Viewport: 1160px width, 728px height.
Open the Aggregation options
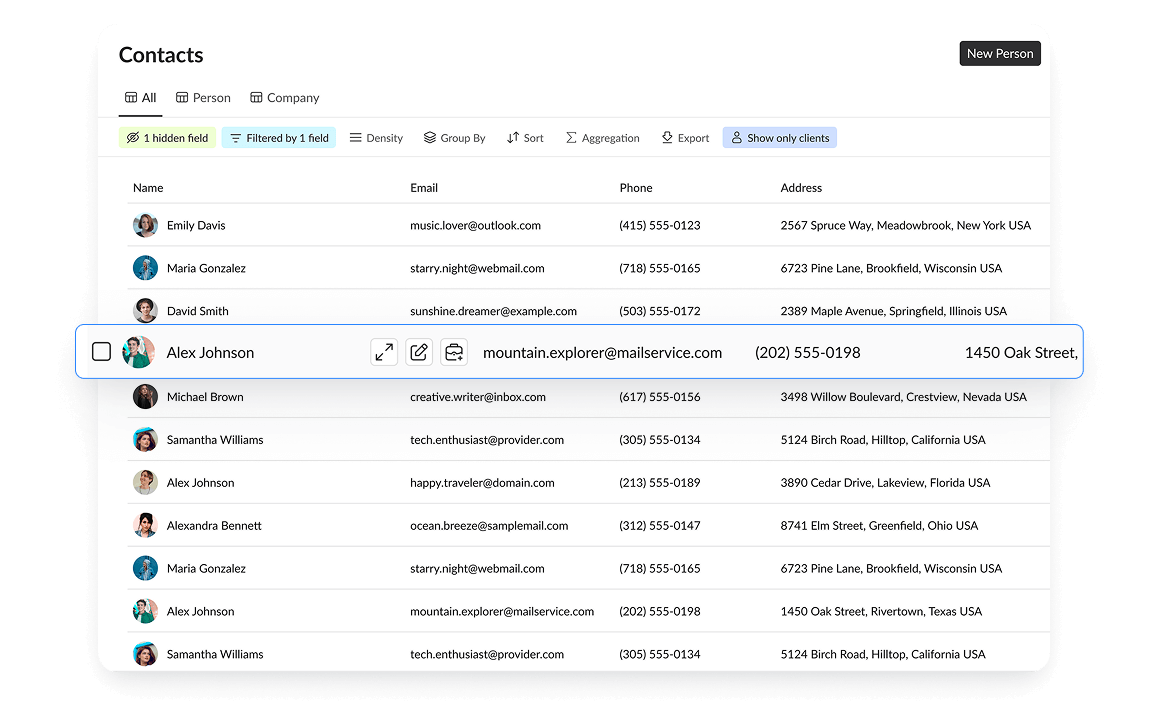pyautogui.click(x=602, y=138)
